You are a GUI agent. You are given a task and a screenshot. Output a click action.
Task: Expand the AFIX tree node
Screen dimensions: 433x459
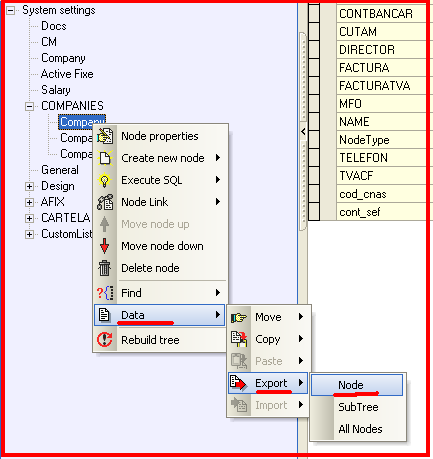29,202
